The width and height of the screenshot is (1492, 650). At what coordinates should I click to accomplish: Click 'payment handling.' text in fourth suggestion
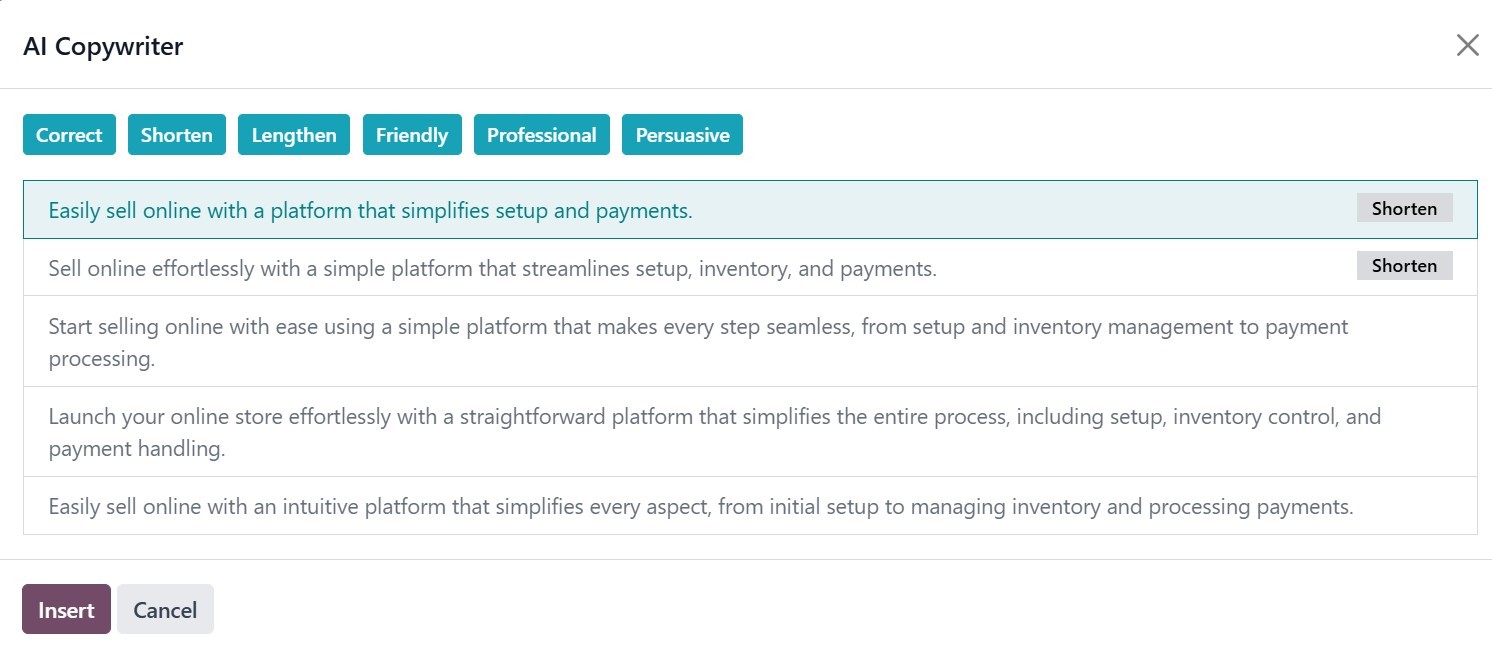pos(136,449)
